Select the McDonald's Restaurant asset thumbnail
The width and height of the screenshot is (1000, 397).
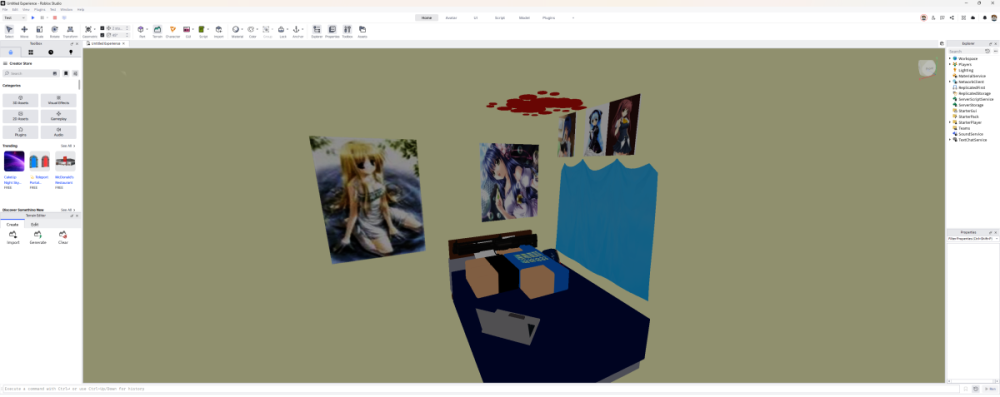click(65, 161)
